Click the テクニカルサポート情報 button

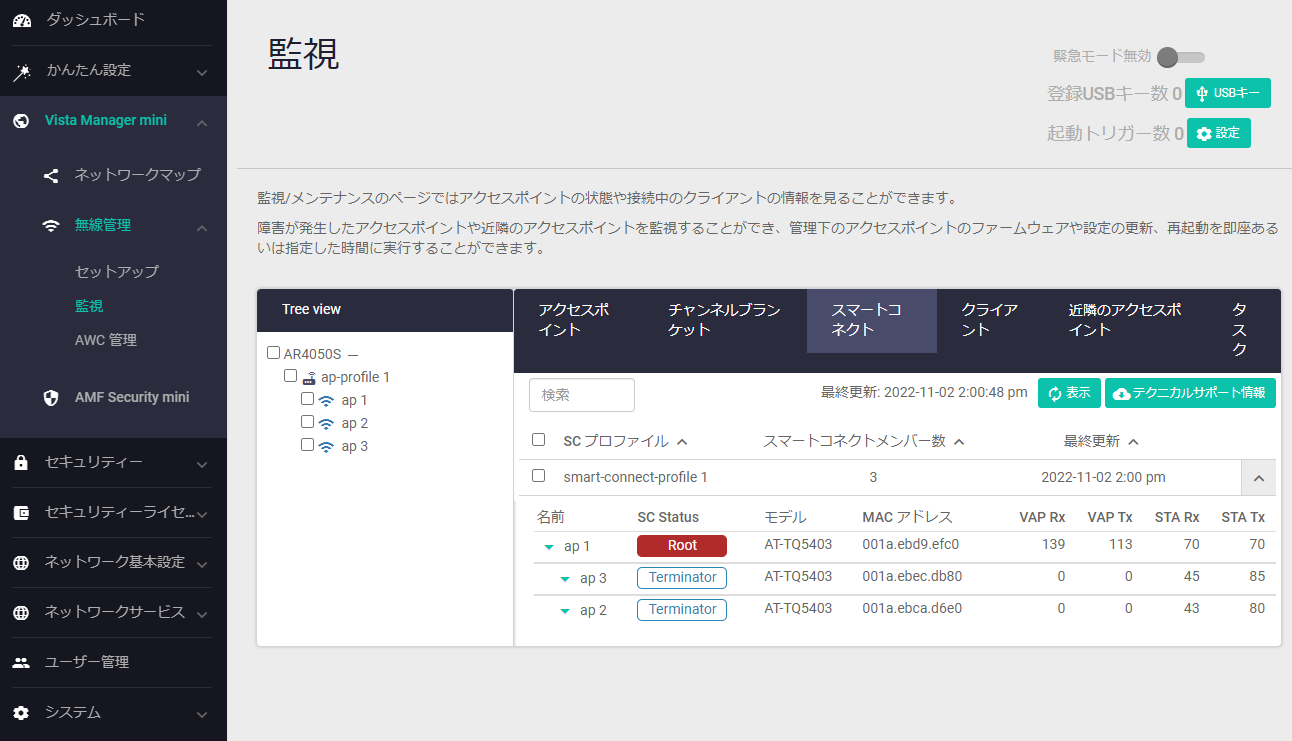pos(1190,393)
